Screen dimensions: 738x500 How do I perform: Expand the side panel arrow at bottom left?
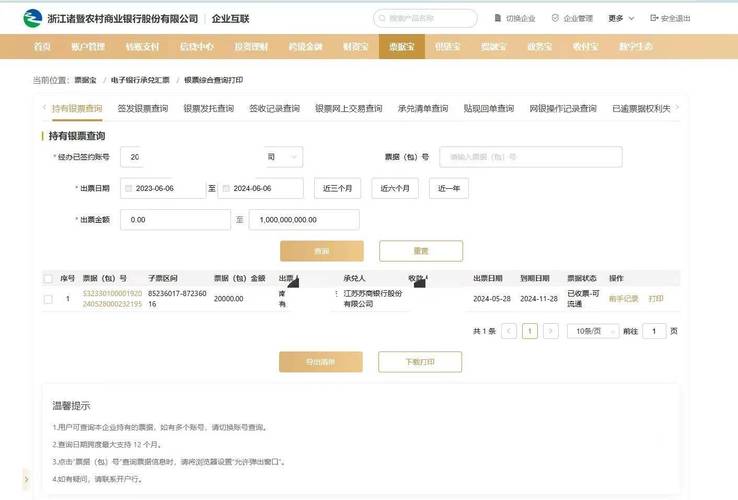click(26, 479)
